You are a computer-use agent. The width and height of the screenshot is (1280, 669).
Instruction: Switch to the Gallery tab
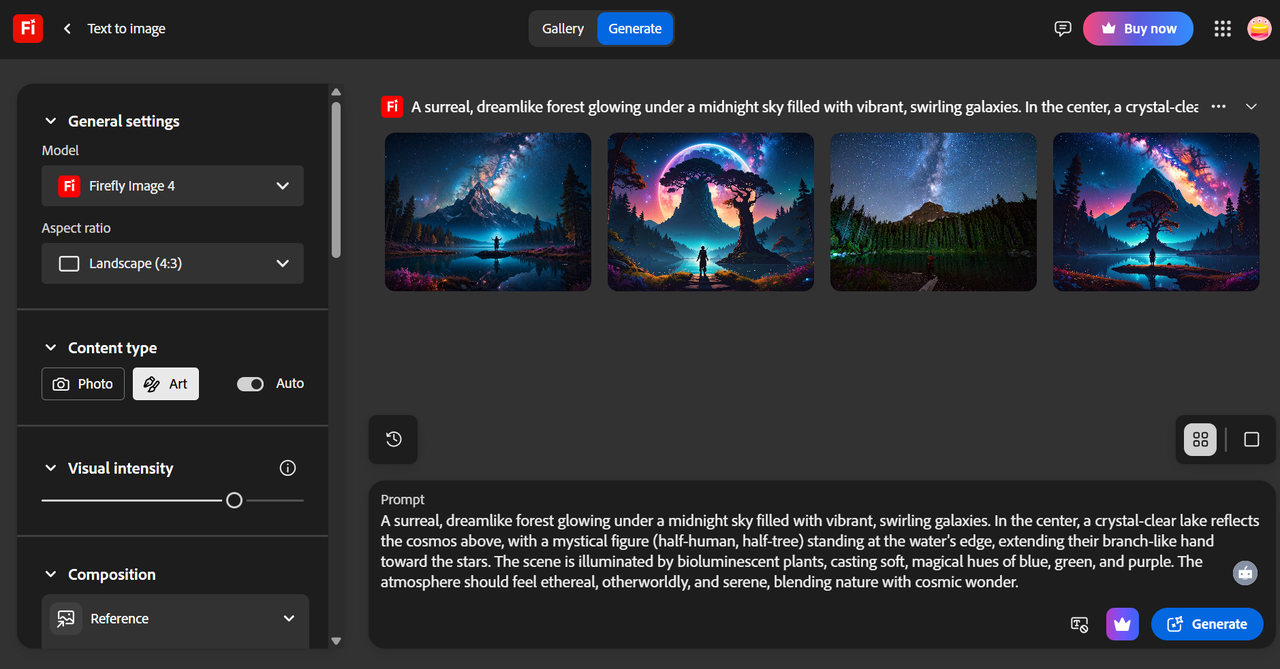563,29
